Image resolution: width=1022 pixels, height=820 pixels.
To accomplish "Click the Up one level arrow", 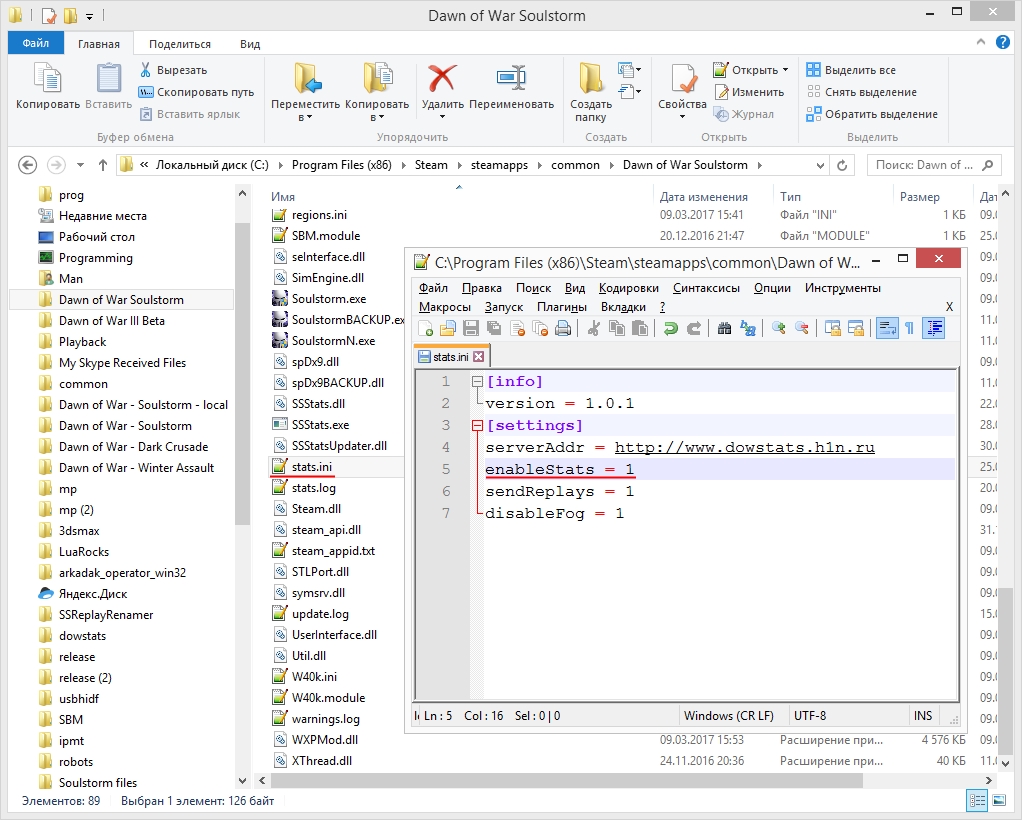I will pyautogui.click(x=102, y=165).
